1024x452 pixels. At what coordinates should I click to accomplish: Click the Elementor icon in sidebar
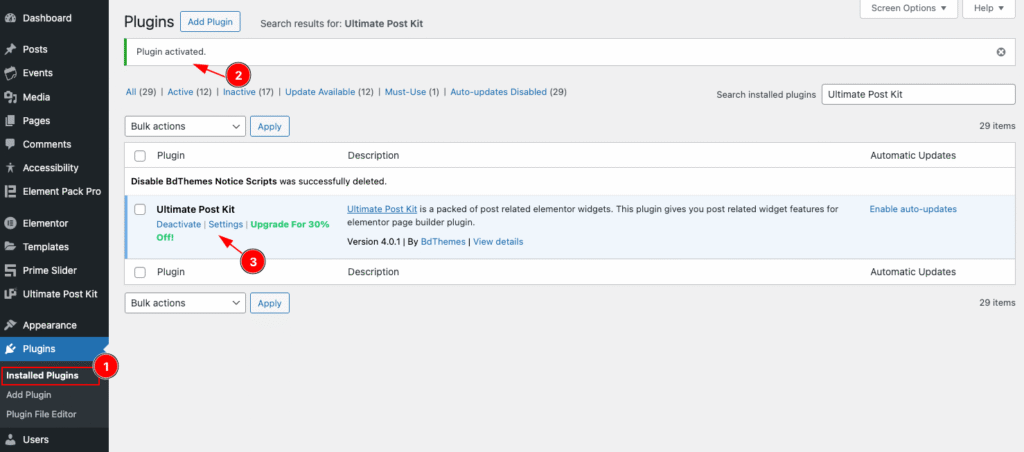(10, 223)
